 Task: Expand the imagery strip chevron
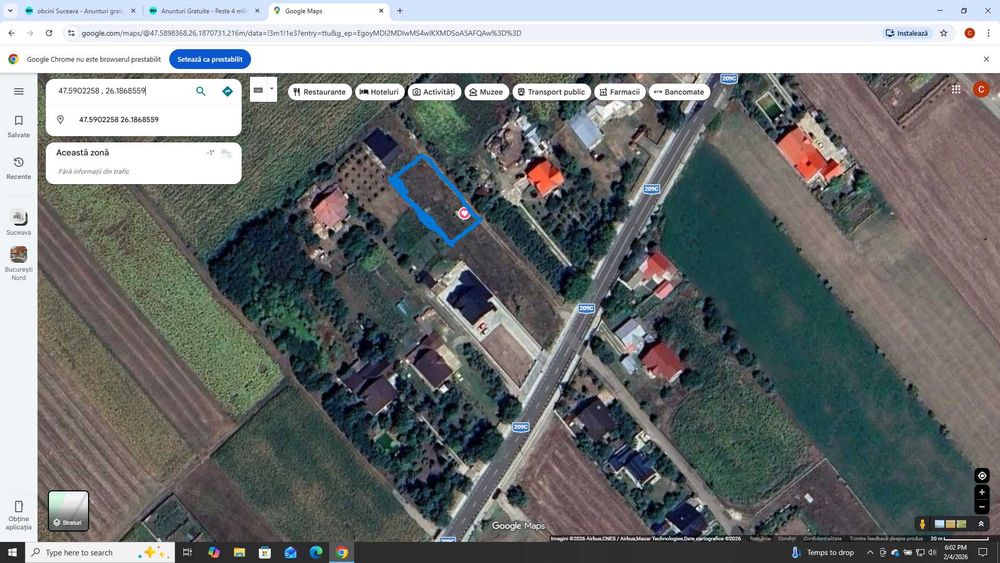point(981,524)
